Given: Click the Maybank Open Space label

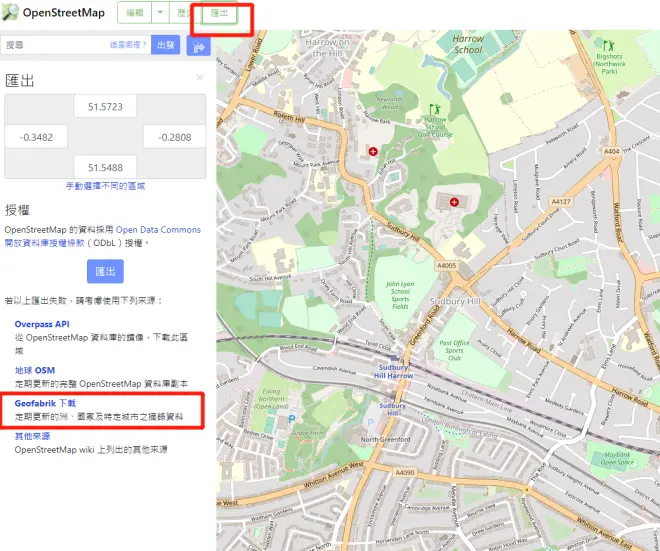Looking at the screenshot, I should click(617, 458).
